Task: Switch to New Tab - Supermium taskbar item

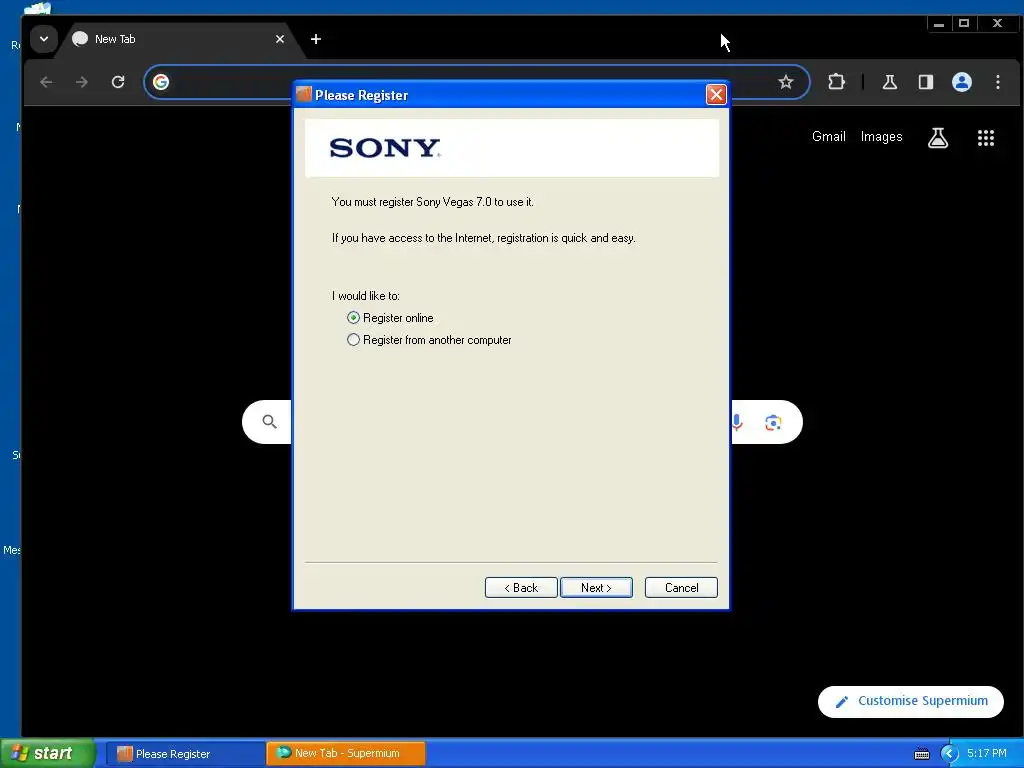Action: pos(346,753)
